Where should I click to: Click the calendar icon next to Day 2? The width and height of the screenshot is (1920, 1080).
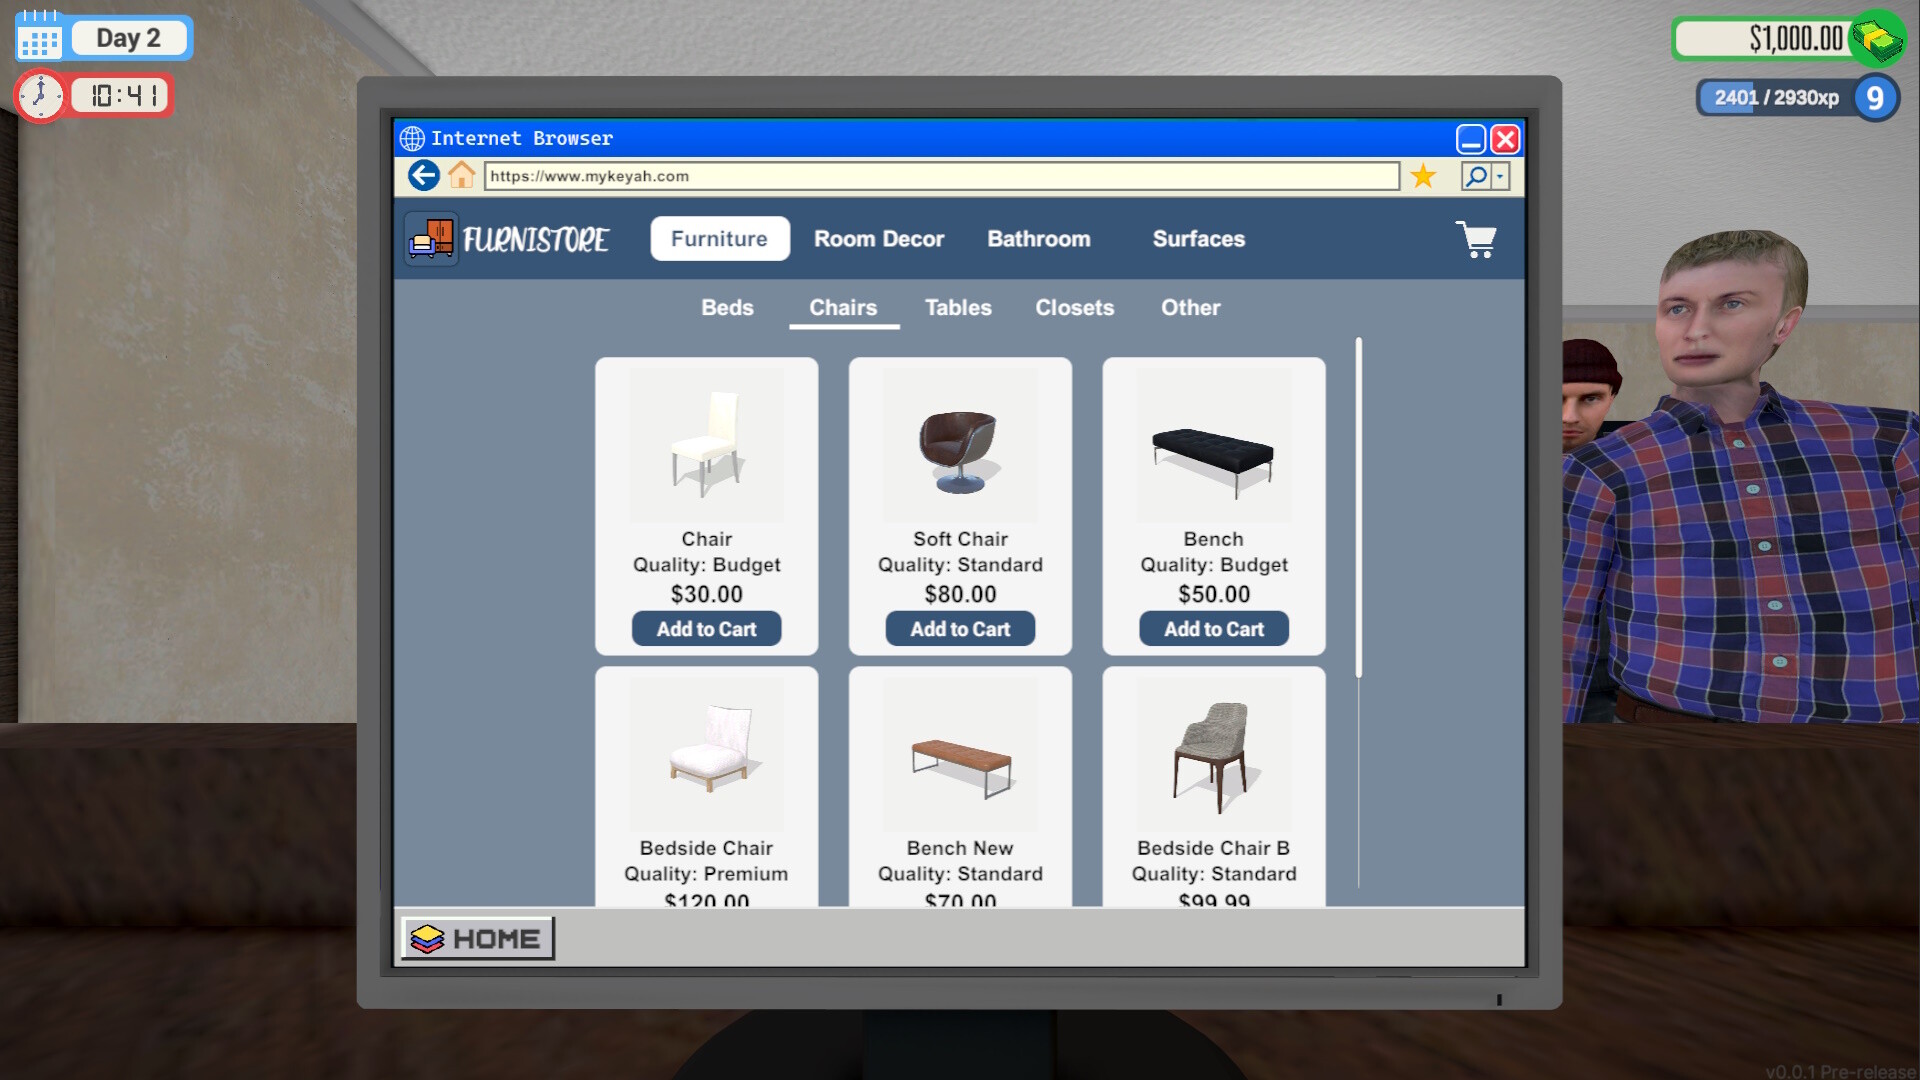pos(39,37)
